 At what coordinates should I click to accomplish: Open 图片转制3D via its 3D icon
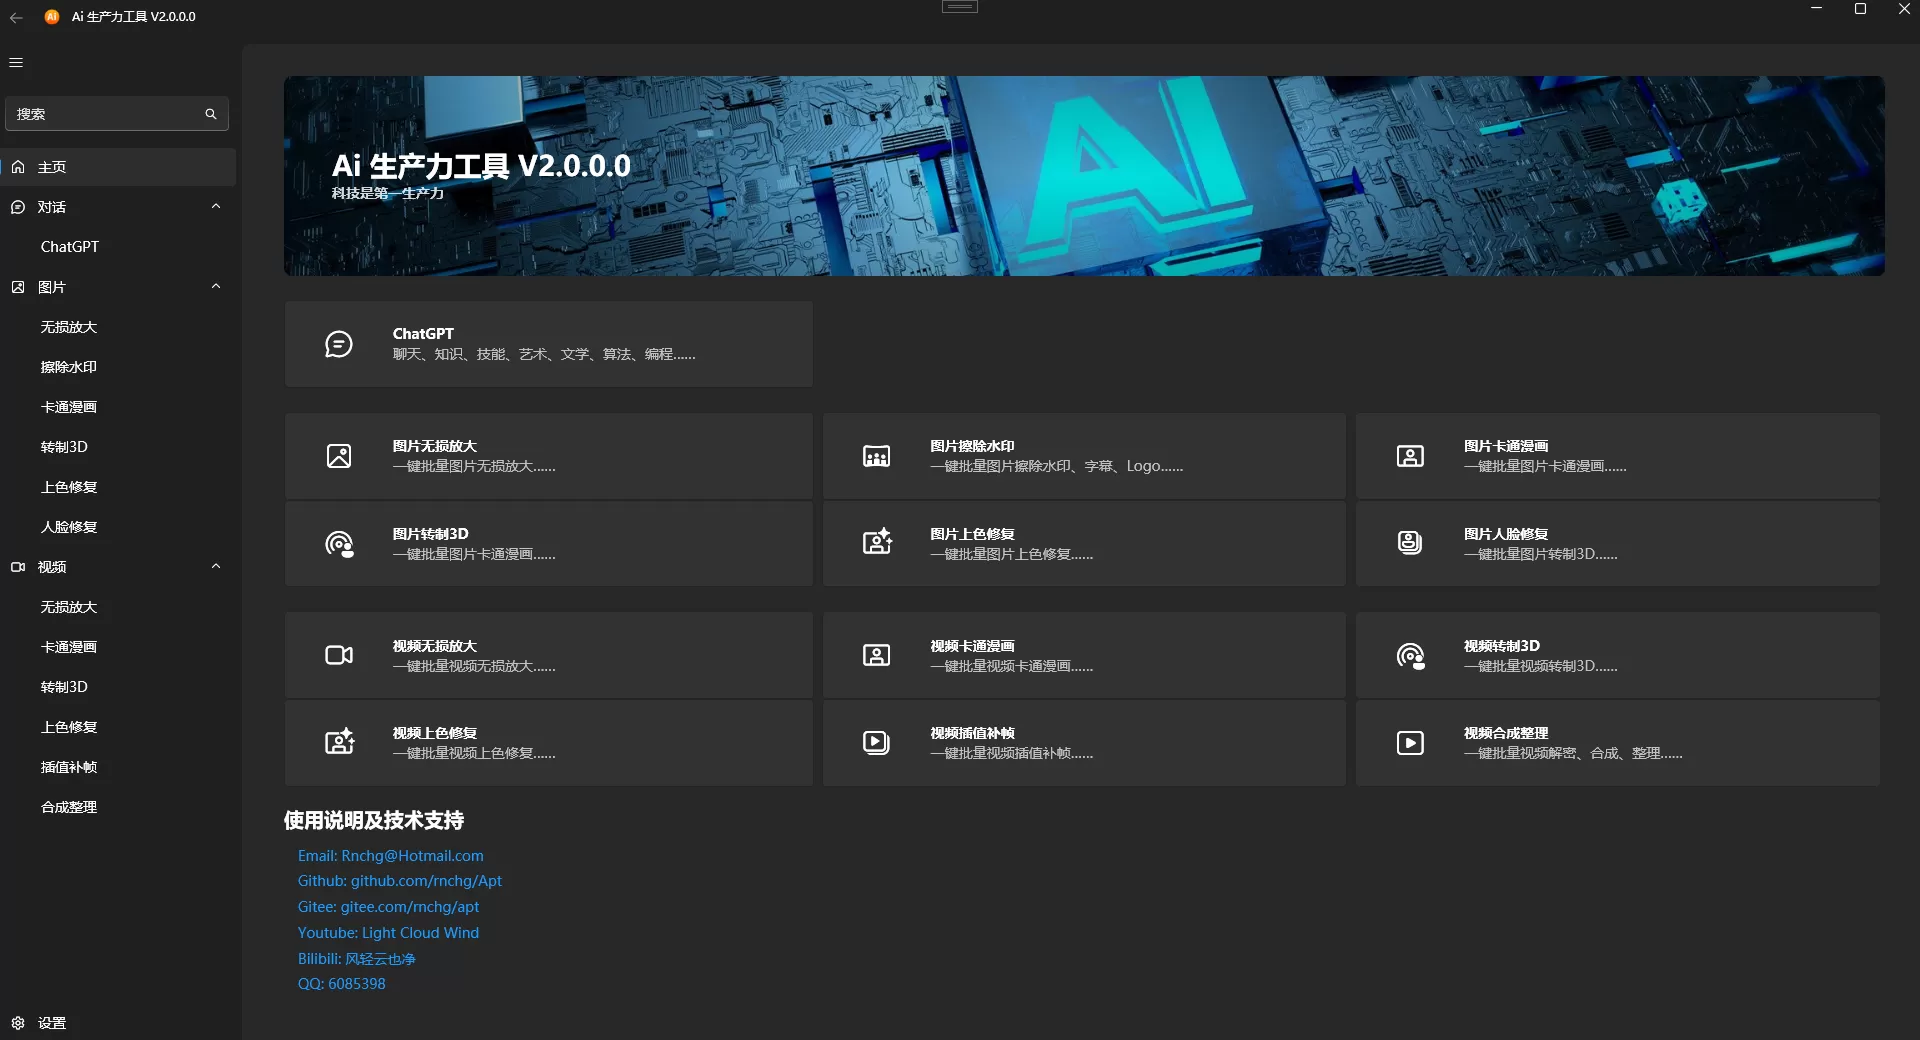pos(339,543)
